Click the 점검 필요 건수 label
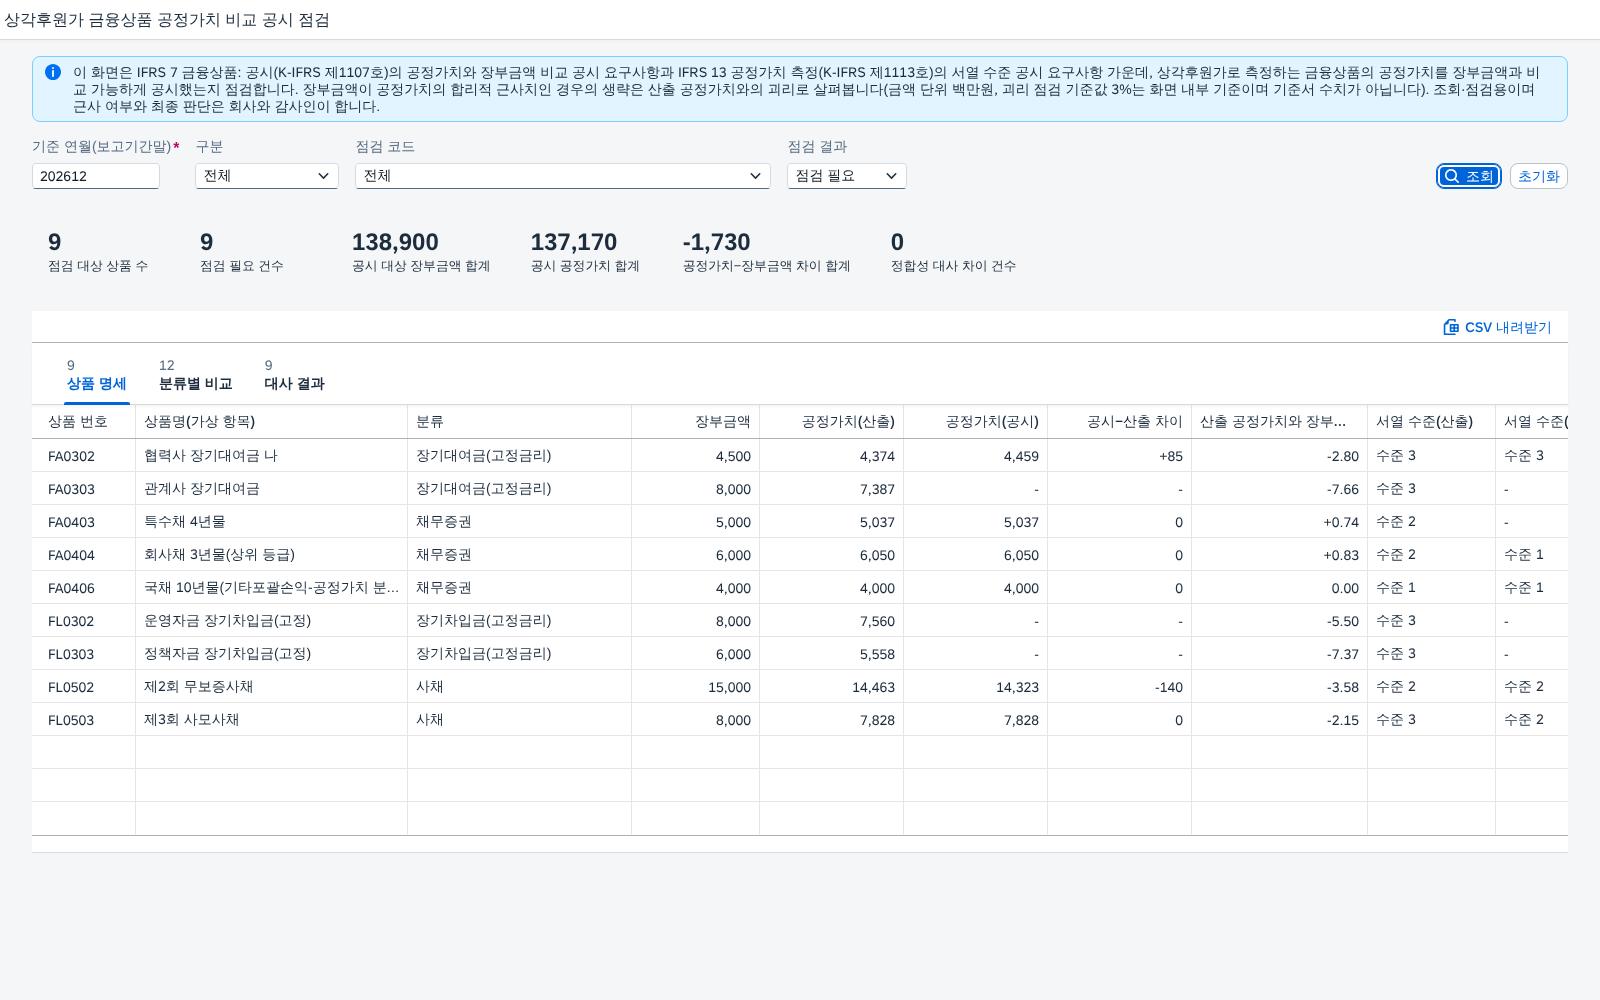Screen dimensions: 1600x1000 click(241, 266)
